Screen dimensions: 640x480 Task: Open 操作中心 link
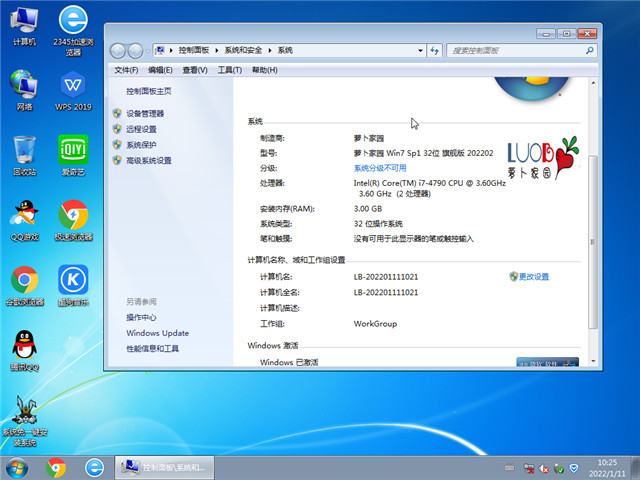(x=141, y=317)
